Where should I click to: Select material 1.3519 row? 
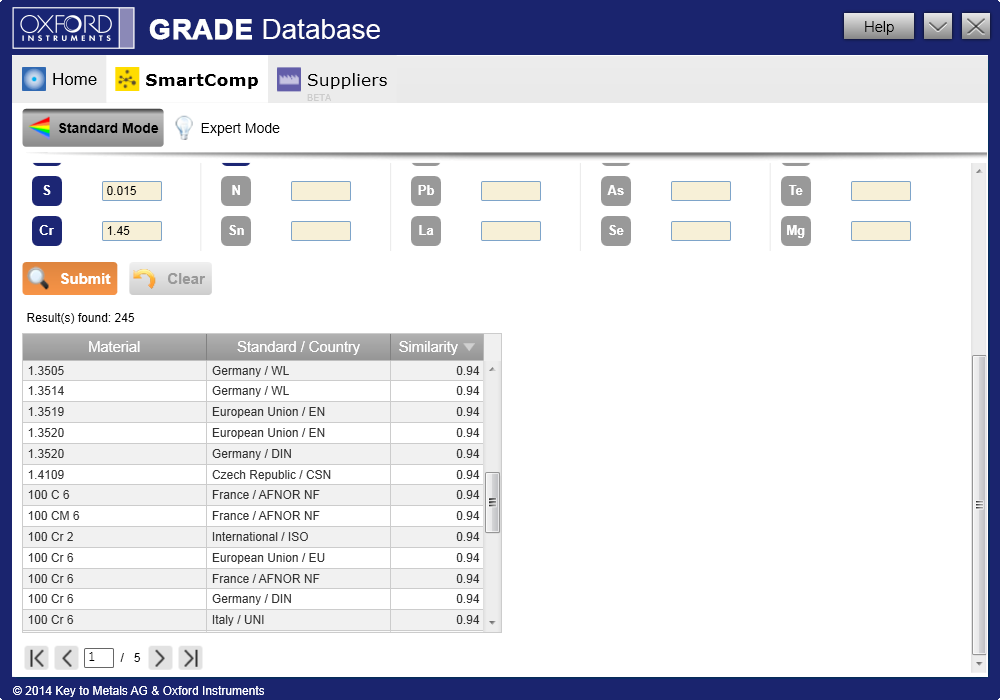point(253,412)
